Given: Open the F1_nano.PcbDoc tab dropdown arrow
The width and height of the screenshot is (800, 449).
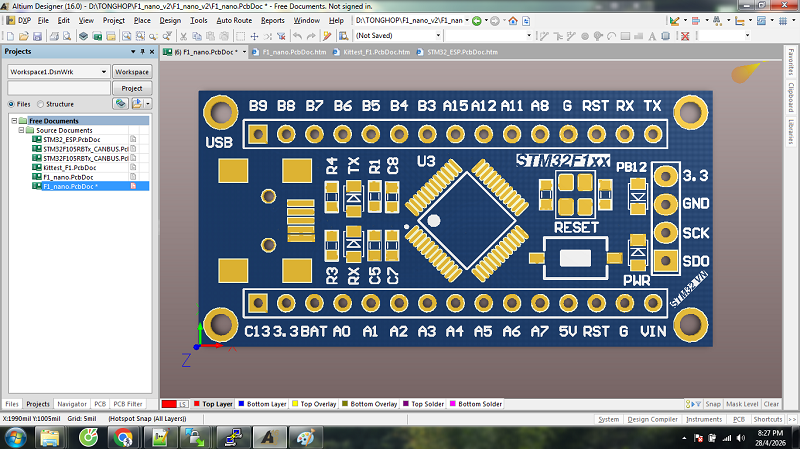Looking at the screenshot, I should click(244, 52).
